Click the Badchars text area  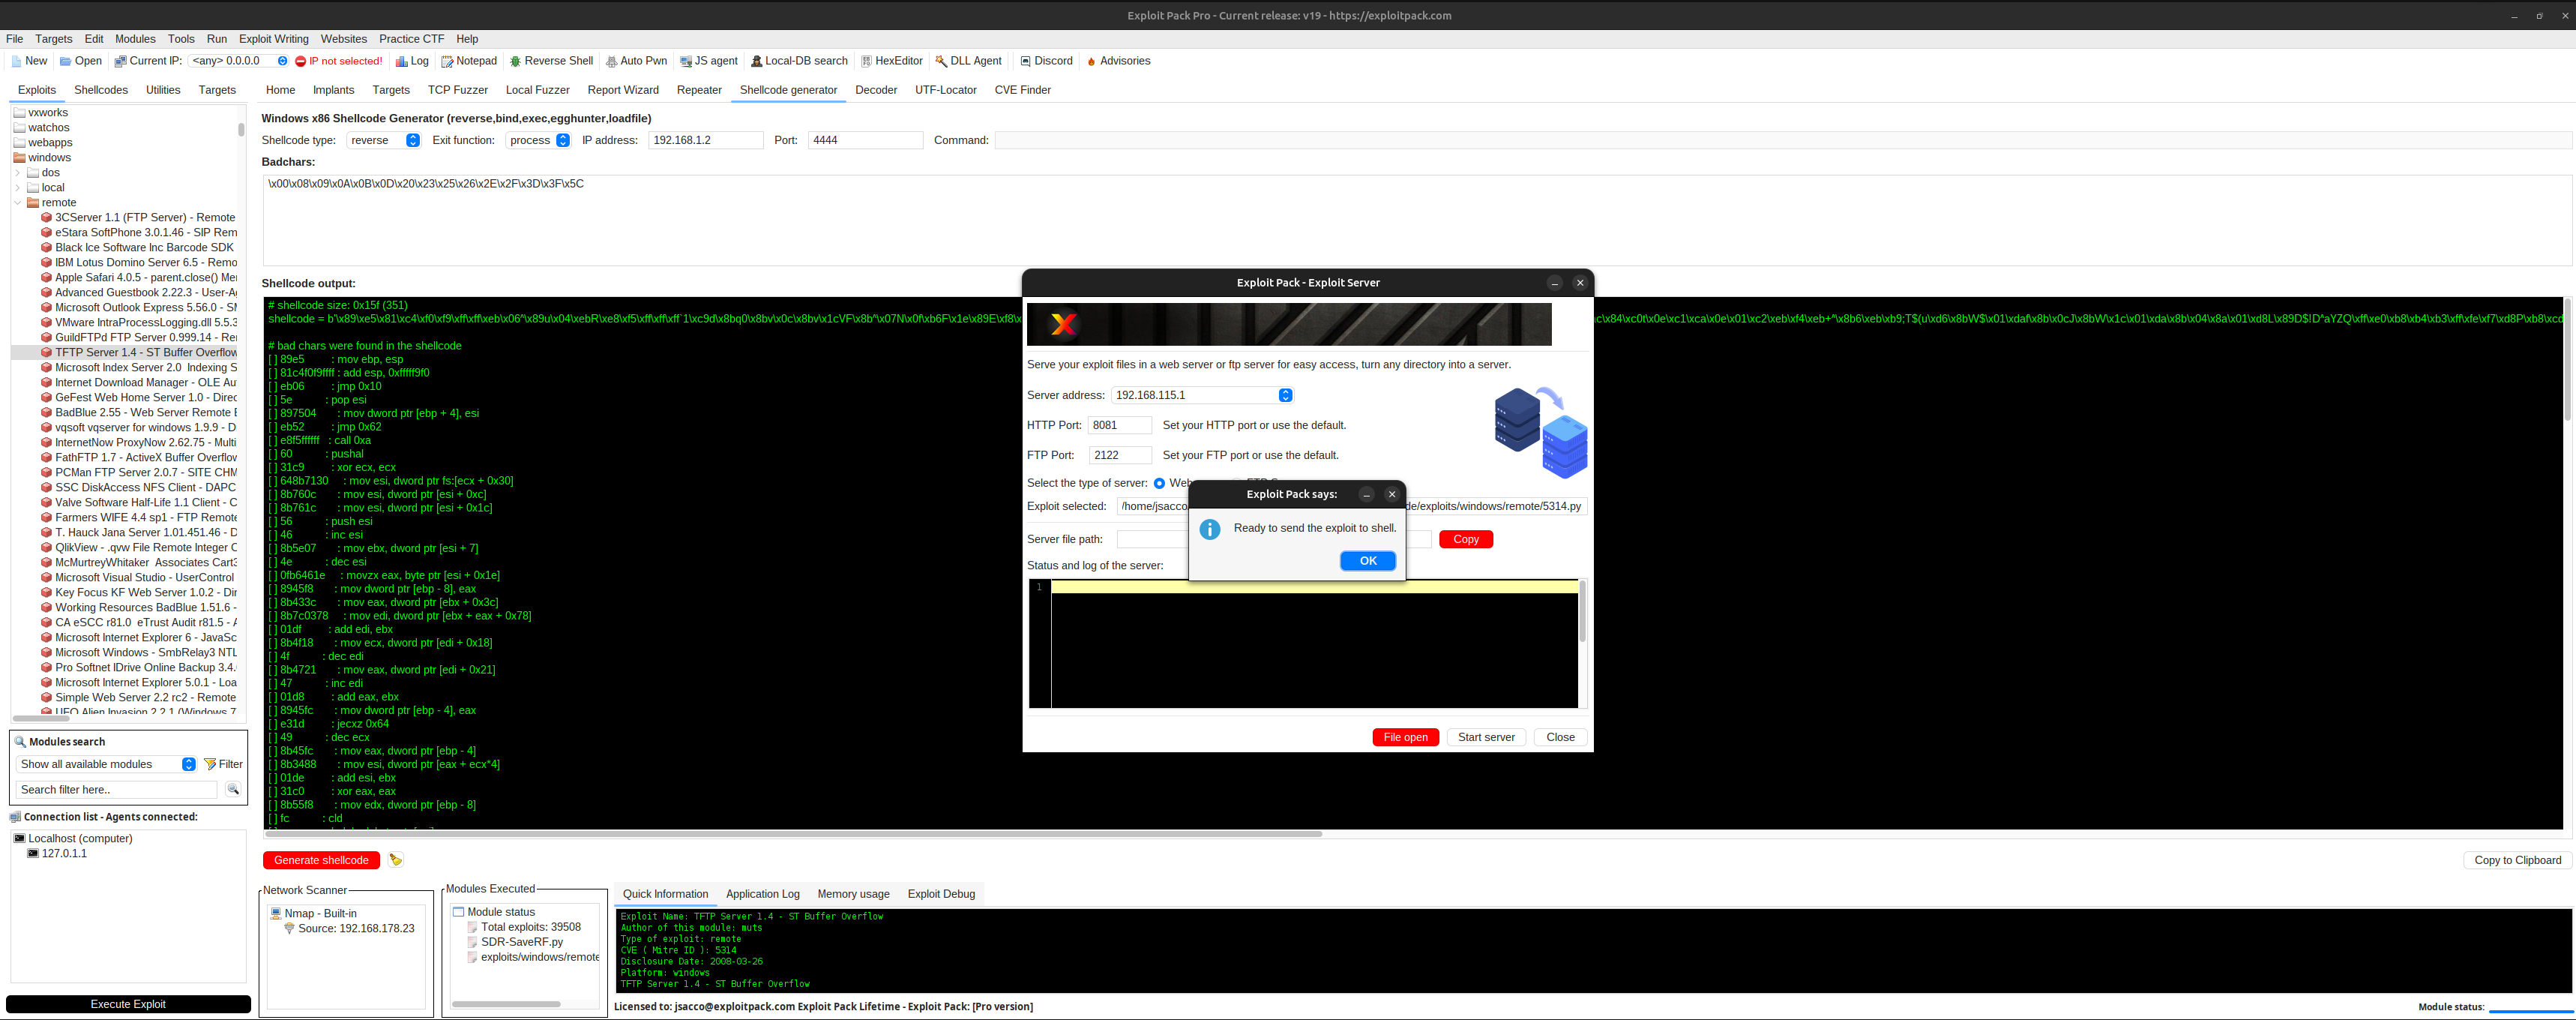[x=1416, y=220]
